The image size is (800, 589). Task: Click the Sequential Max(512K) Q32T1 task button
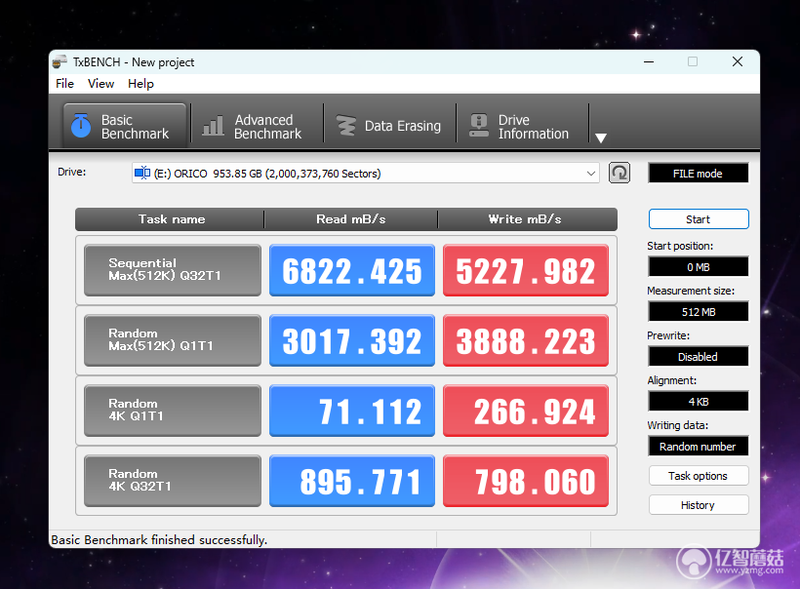pyautogui.click(x=172, y=270)
